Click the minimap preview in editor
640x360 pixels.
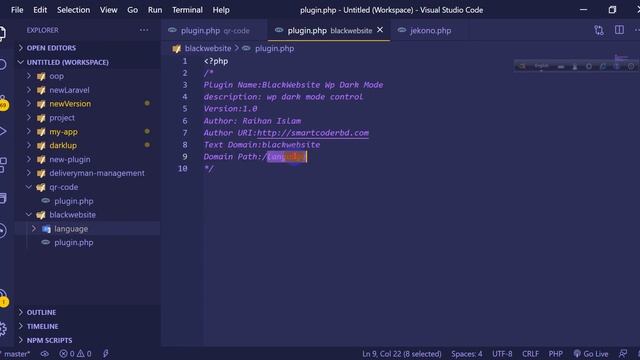(x=621, y=58)
